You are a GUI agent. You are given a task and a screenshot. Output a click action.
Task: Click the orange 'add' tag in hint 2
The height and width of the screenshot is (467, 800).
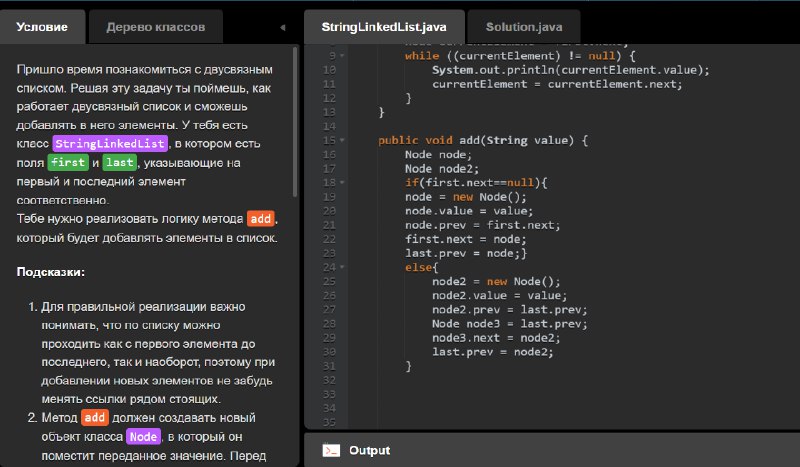[x=94, y=417]
